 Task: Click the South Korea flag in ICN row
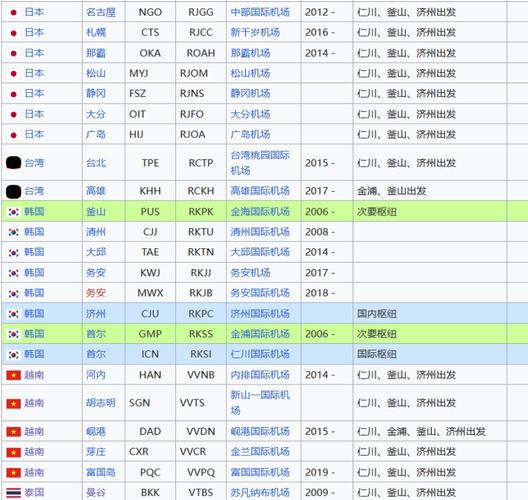coord(13,354)
